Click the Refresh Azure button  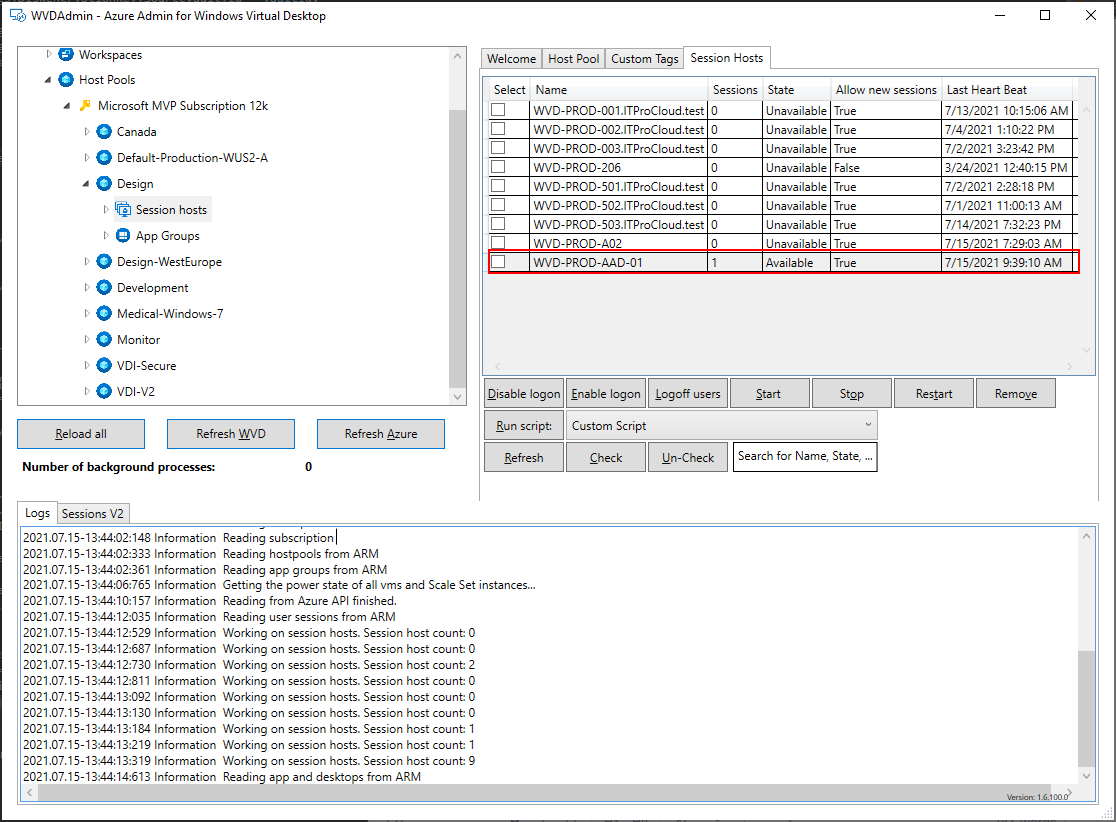tap(381, 434)
